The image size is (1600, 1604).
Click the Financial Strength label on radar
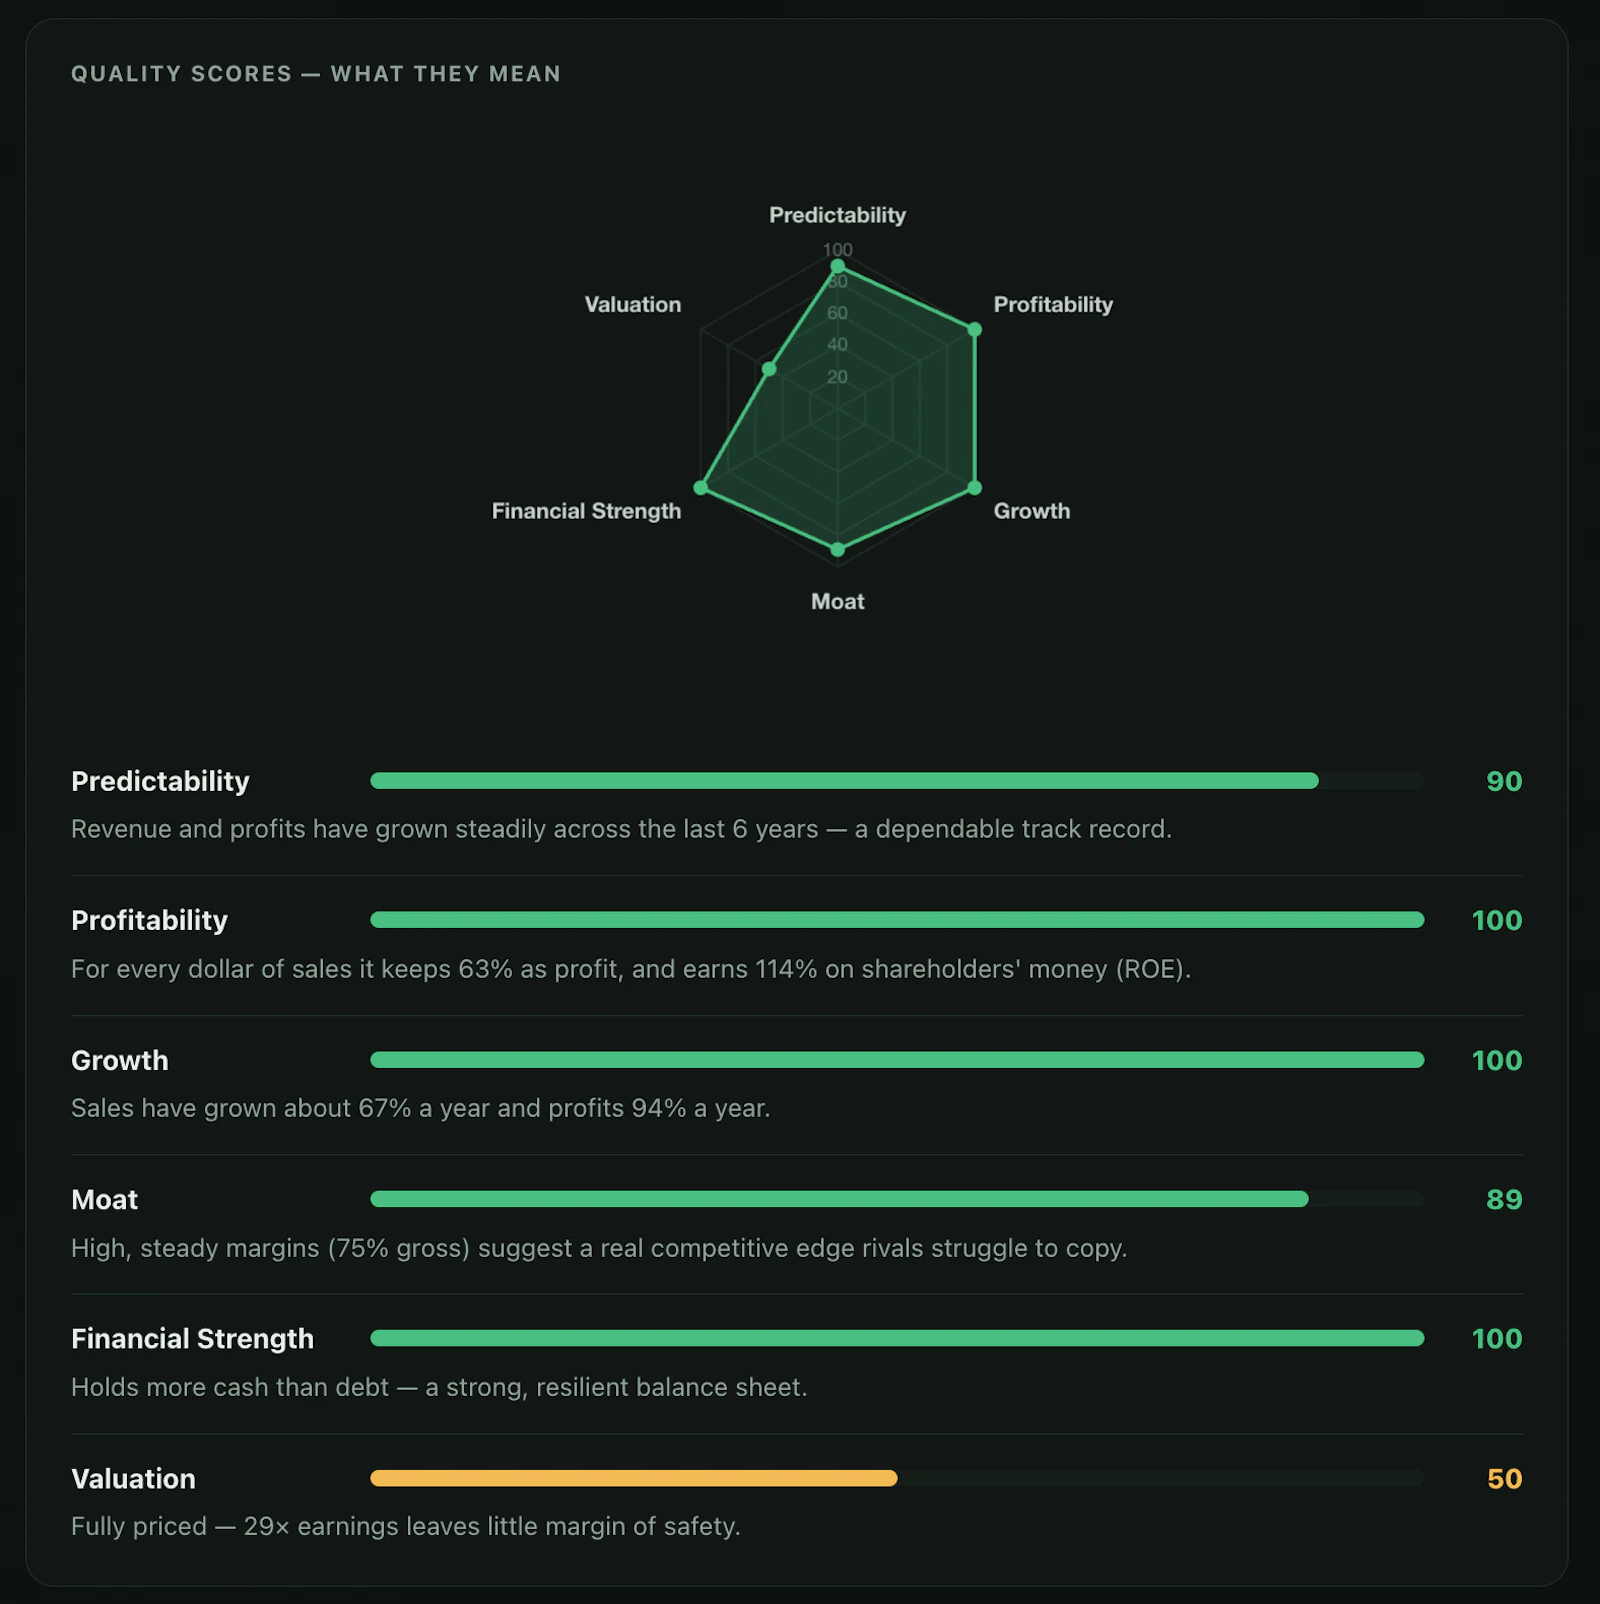click(x=586, y=511)
